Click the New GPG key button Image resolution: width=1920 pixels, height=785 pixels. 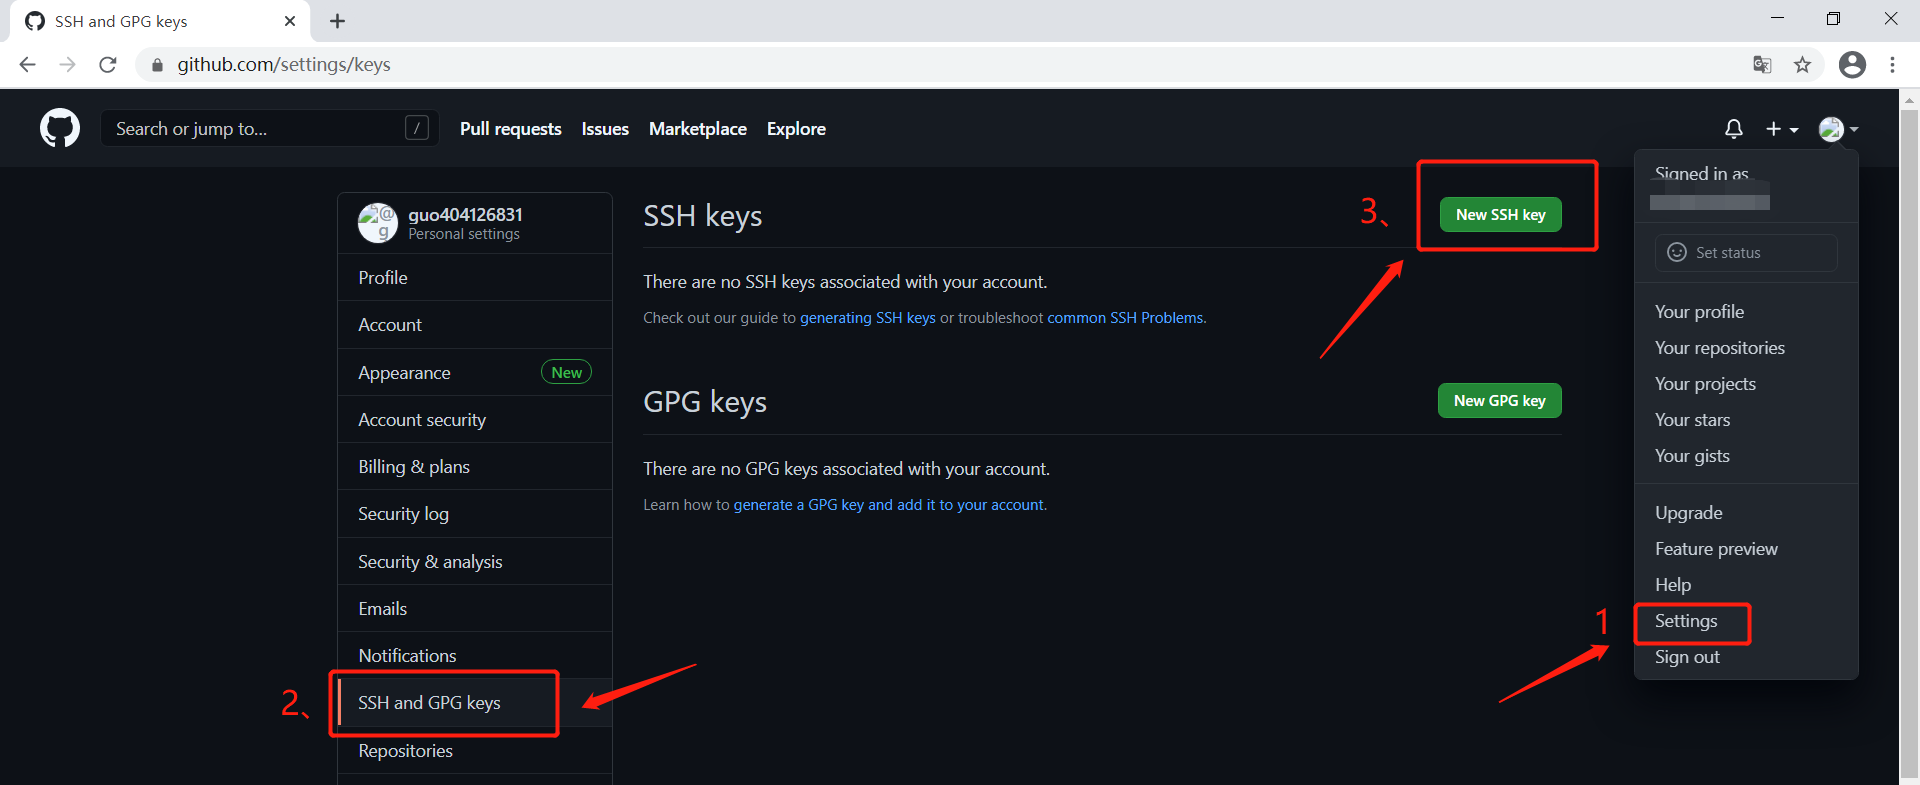point(1500,401)
